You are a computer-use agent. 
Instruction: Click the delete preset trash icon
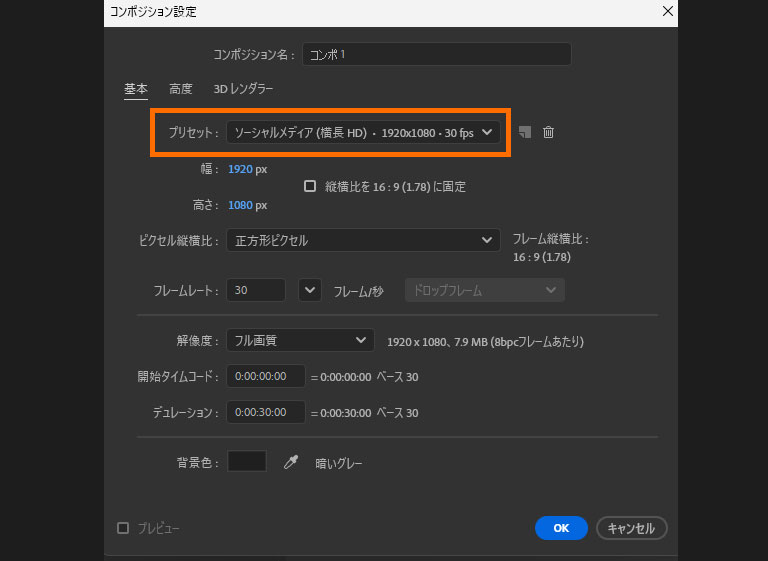(548, 132)
